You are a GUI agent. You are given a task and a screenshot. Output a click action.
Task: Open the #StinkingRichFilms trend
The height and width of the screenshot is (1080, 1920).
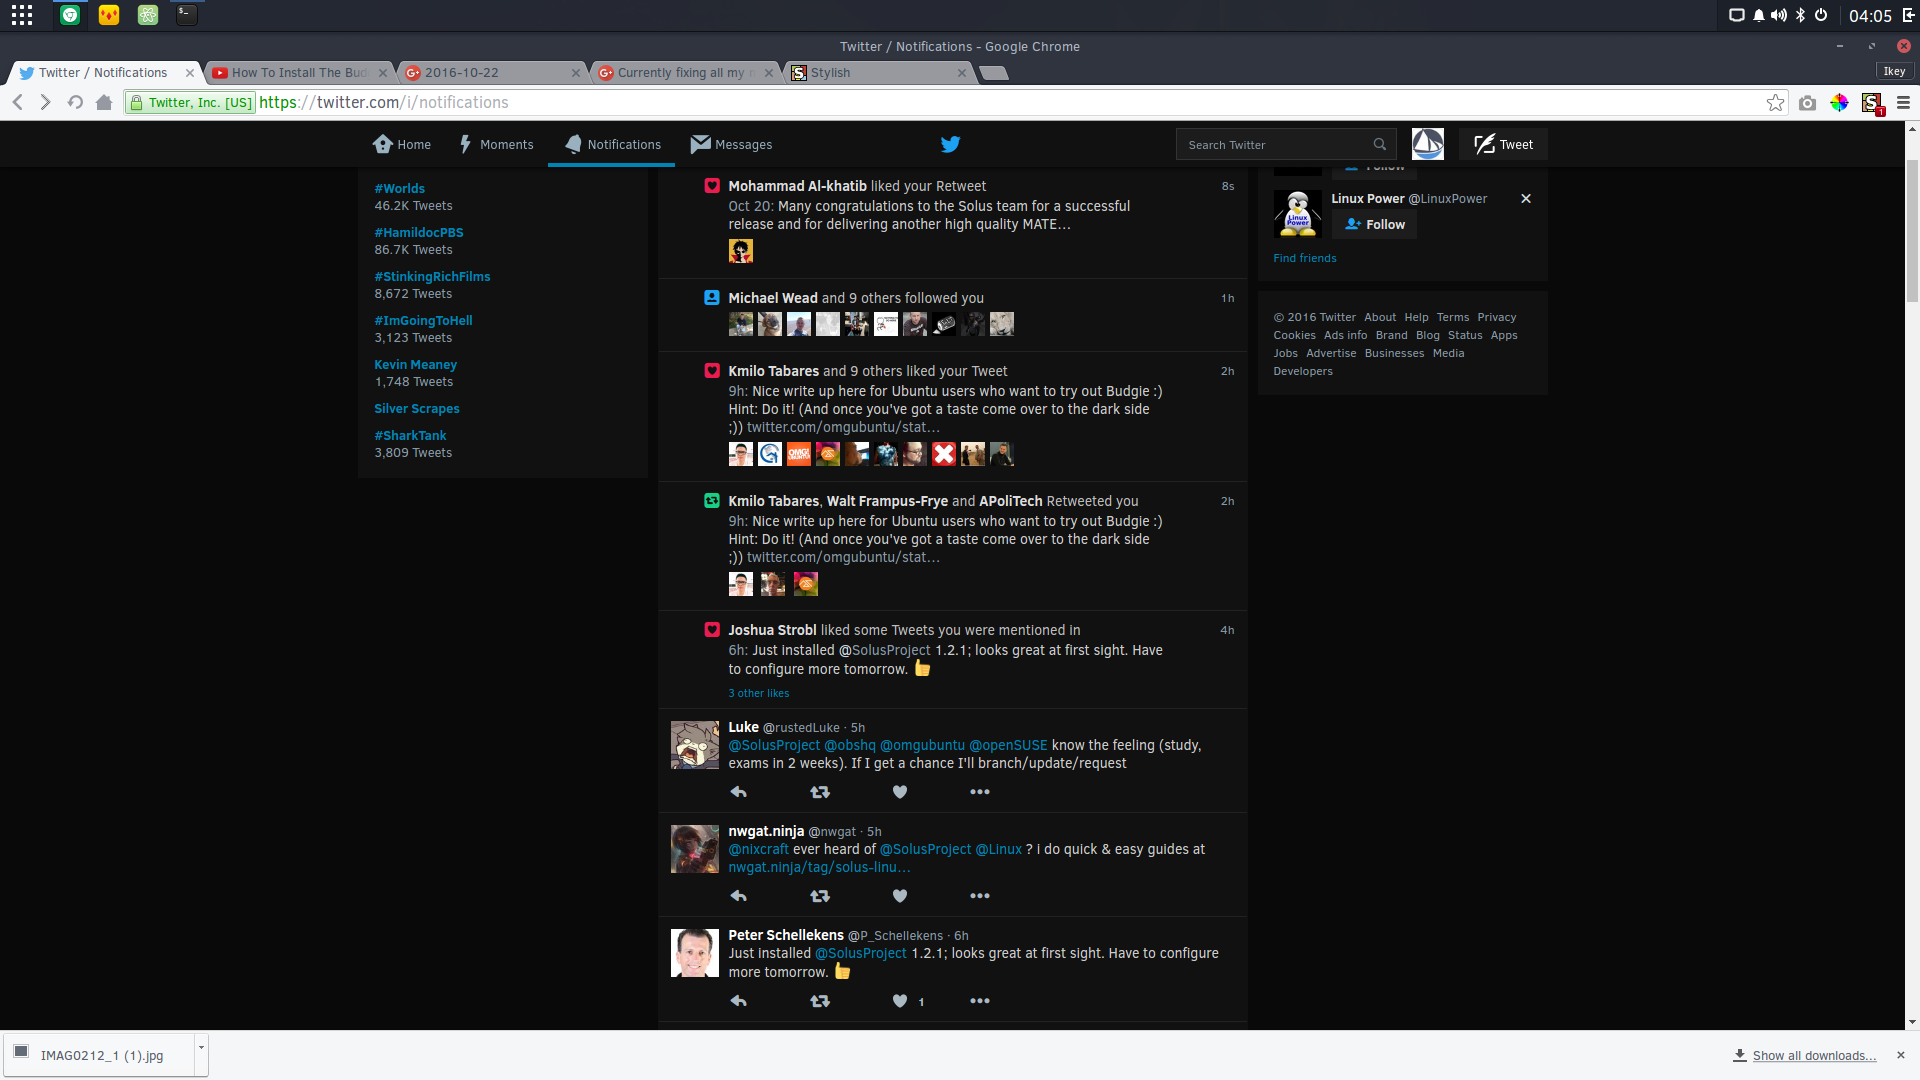tap(432, 277)
